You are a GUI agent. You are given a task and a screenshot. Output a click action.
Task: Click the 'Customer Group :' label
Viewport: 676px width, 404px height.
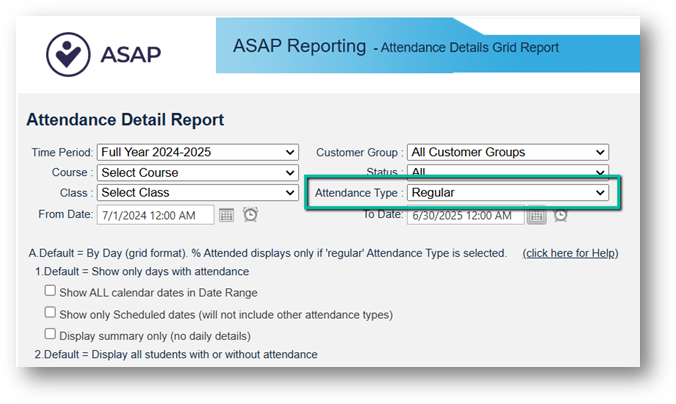click(360, 153)
